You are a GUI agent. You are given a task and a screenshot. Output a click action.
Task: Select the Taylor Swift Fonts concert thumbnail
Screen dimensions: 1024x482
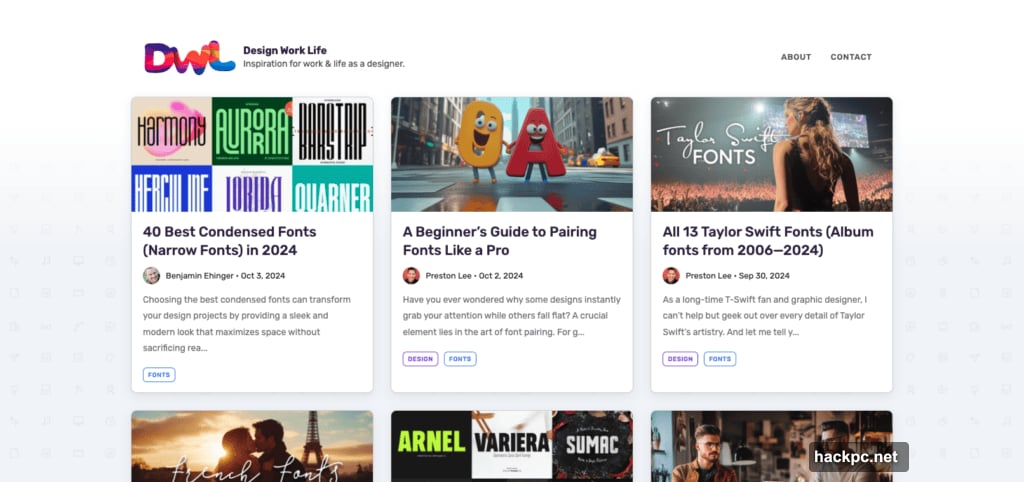point(772,154)
